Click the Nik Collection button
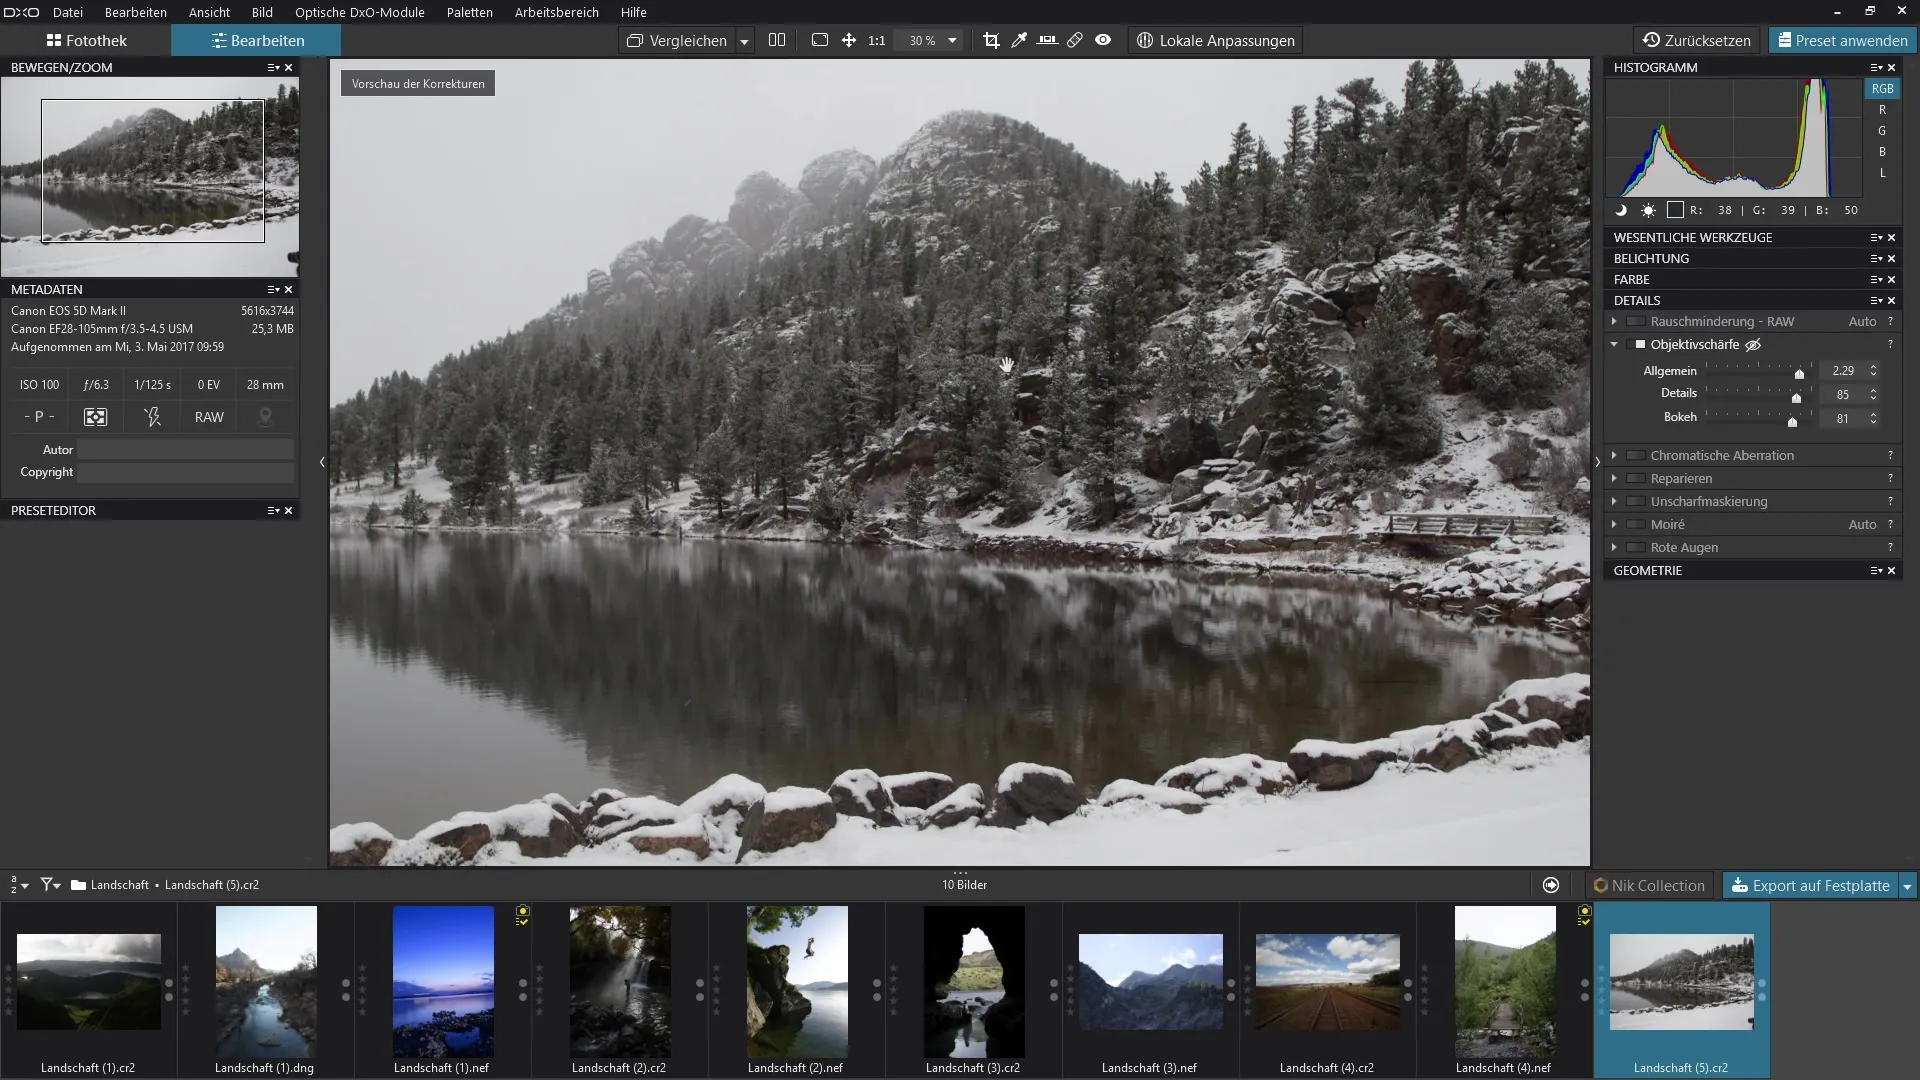This screenshot has width=1920, height=1080. coord(1649,886)
